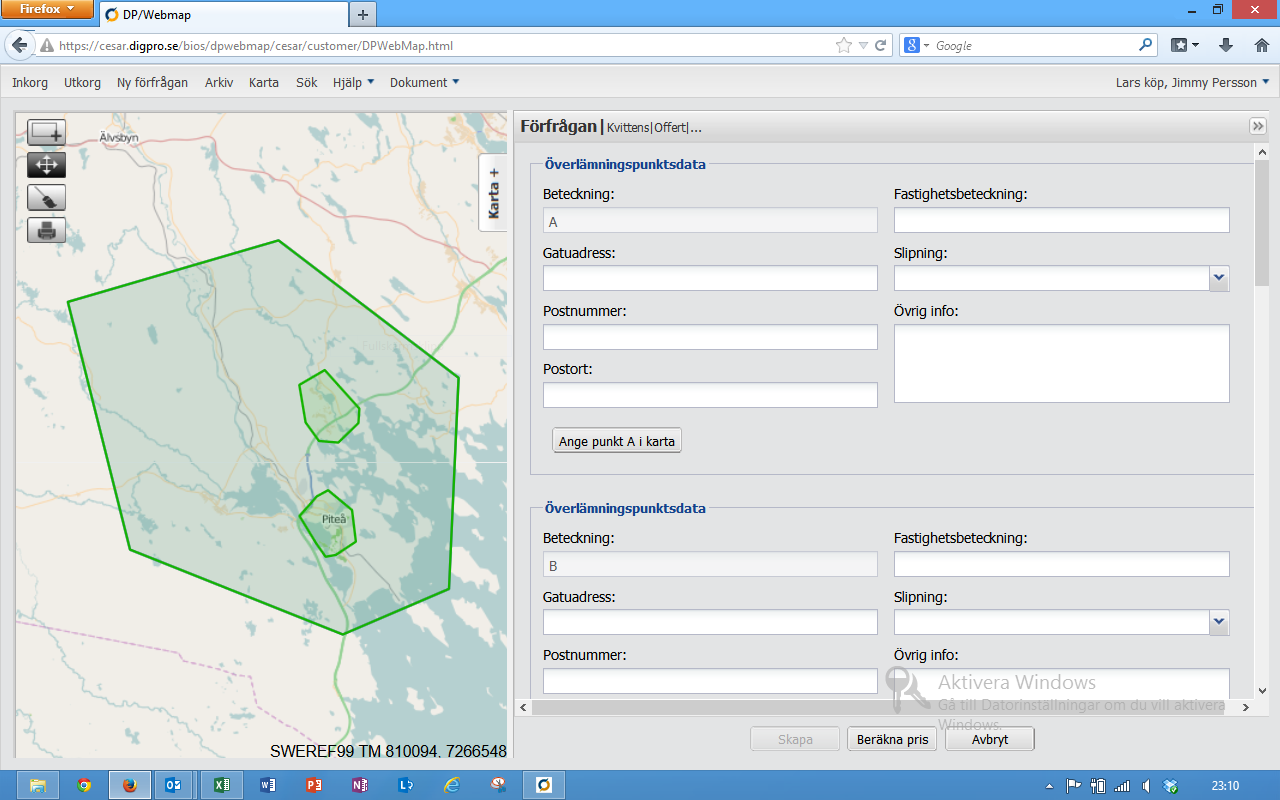Click Övrig info text area for point A
Image resolution: width=1280 pixels, height=800 pixels.
click(x=1061, y=364)
